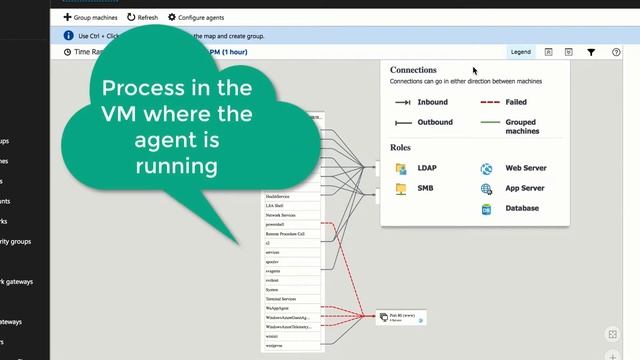Click the Configure agents button label
Image resolution: width=640 pixels, height=360 pixels.
201,18
